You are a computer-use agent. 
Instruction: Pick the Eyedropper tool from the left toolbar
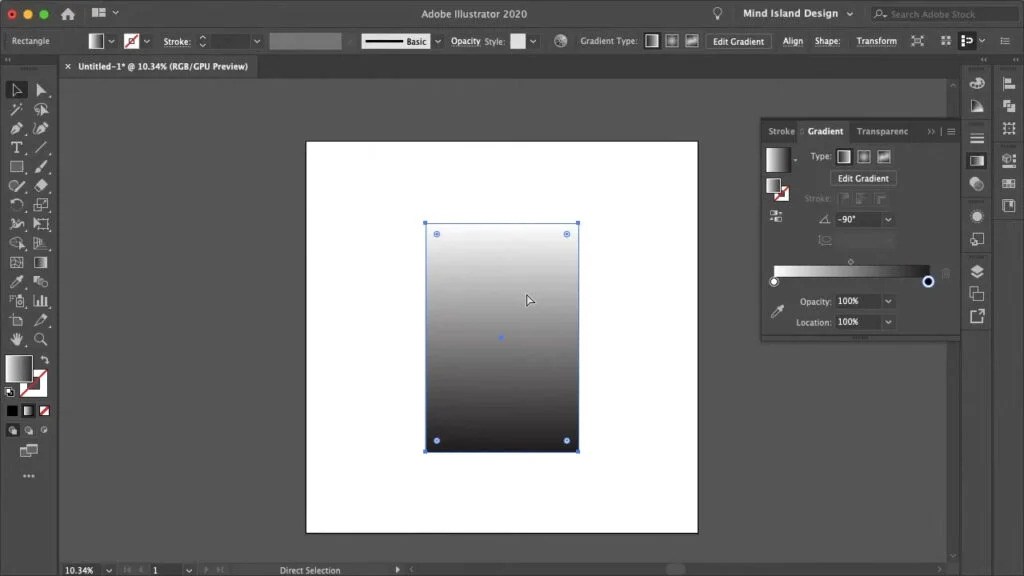click(x=17, y=282)
